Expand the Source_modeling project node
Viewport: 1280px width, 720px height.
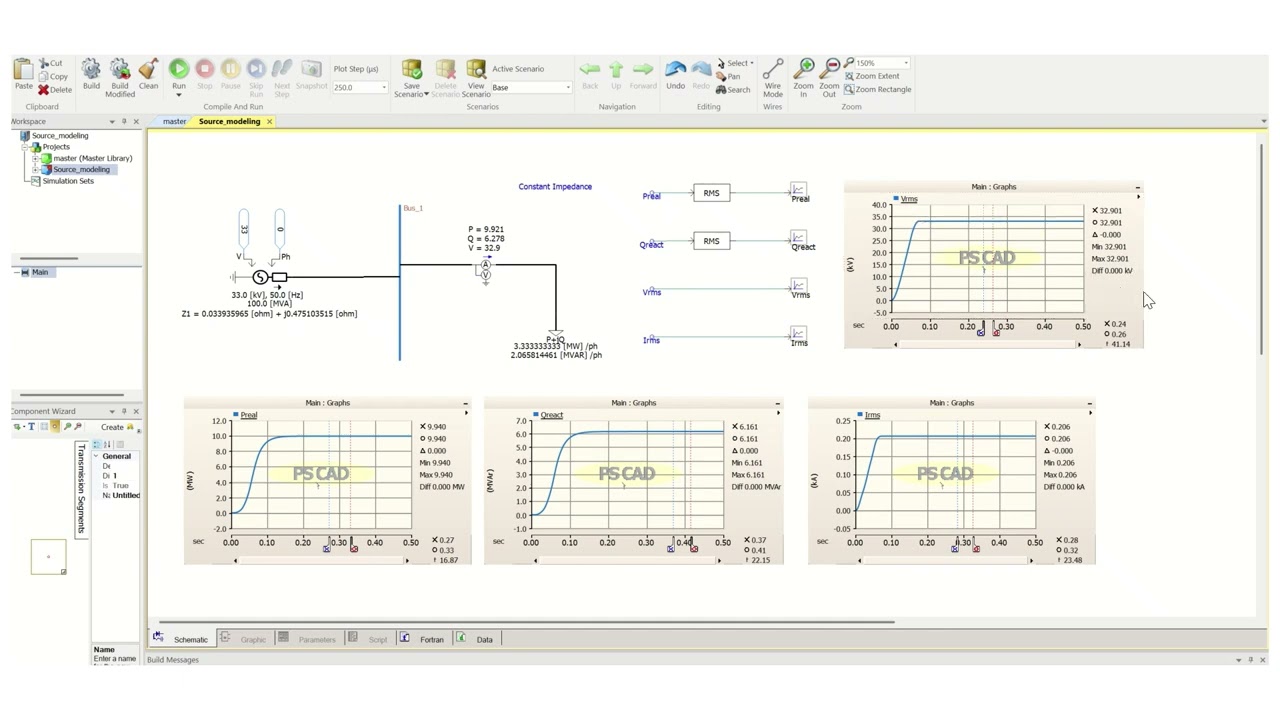[35, 169]
